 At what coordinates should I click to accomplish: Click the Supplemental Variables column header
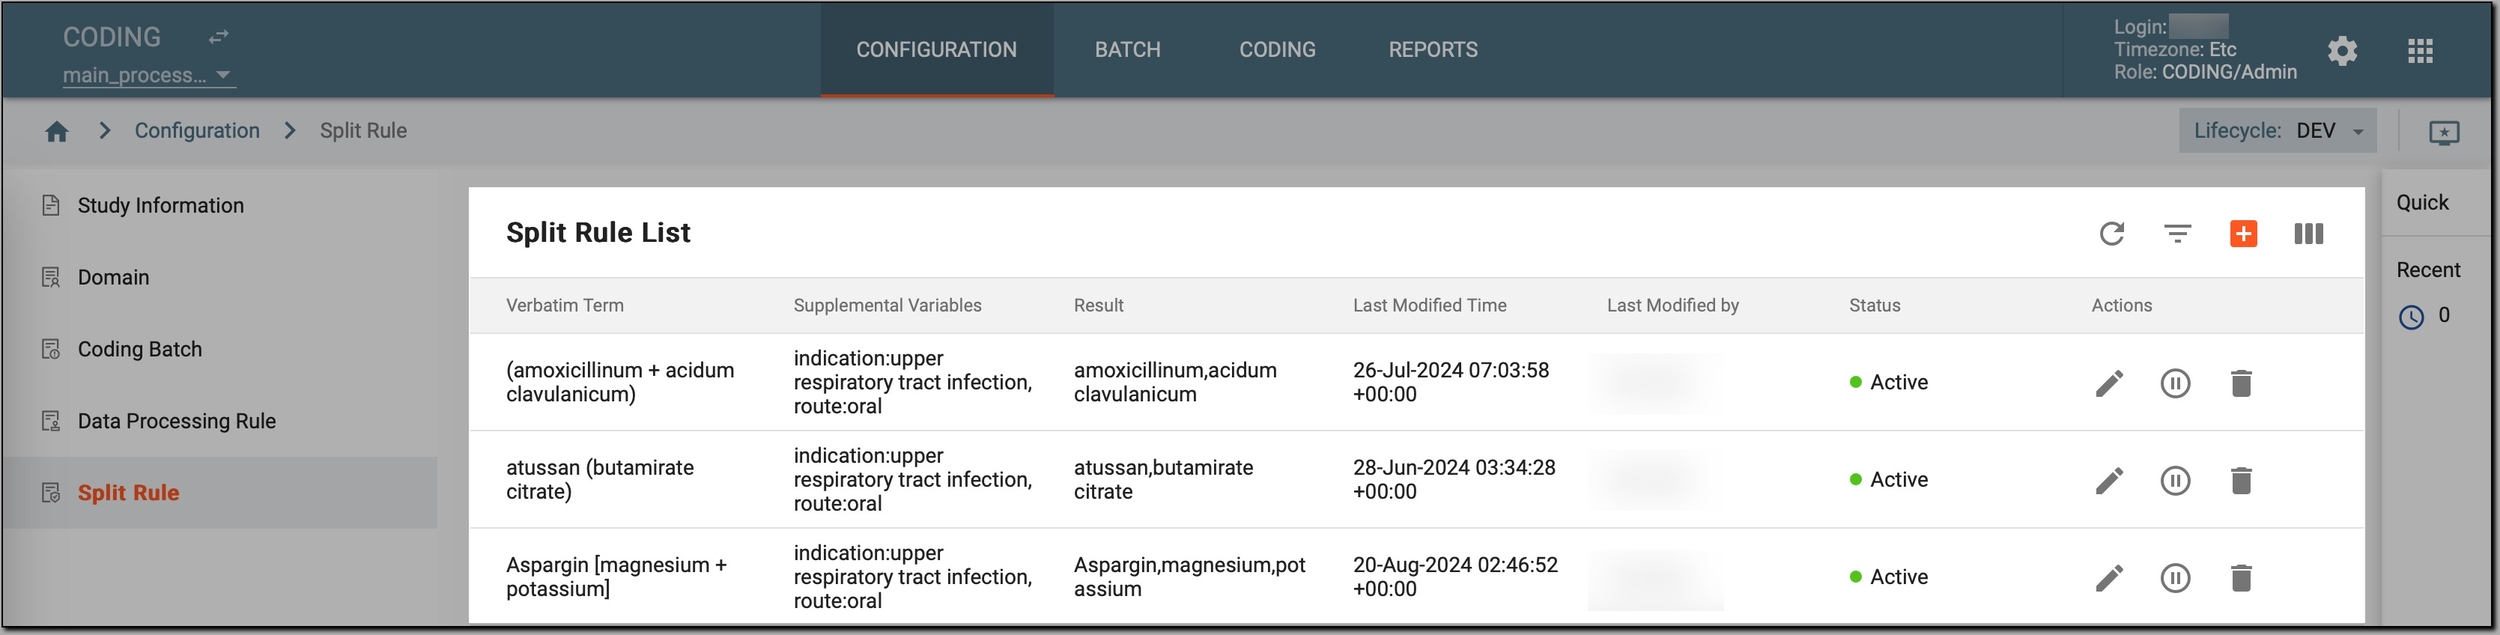[887, 306]
